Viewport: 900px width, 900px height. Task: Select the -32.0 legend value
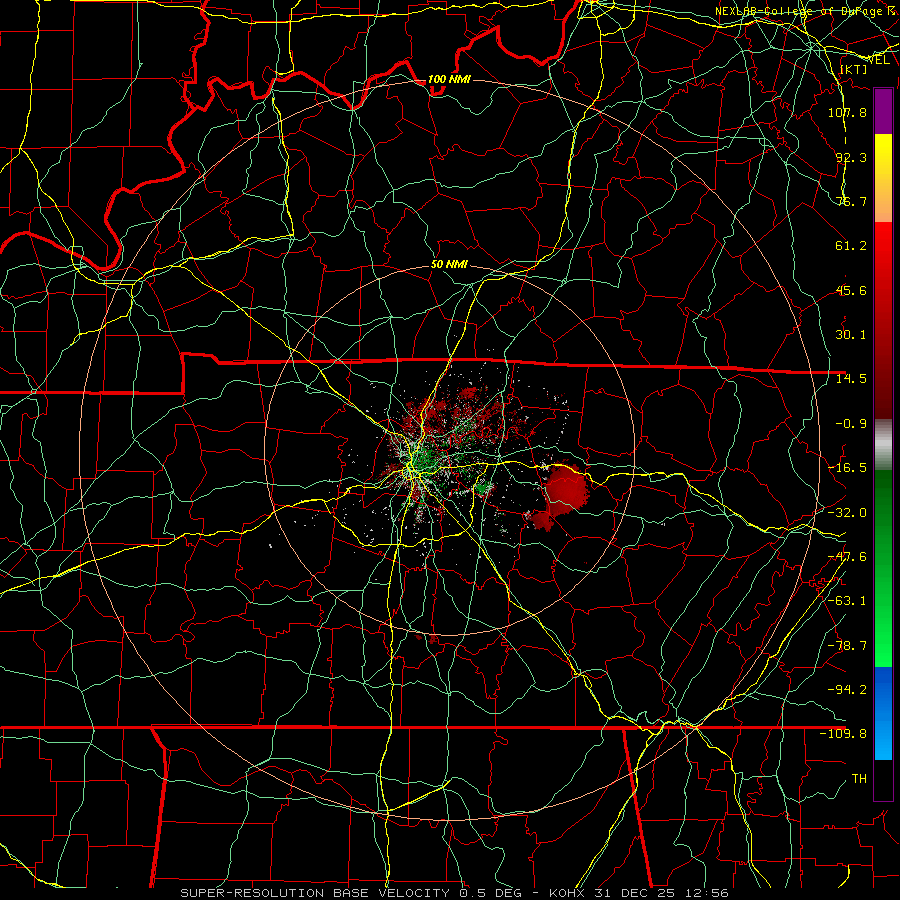point(847,513)
